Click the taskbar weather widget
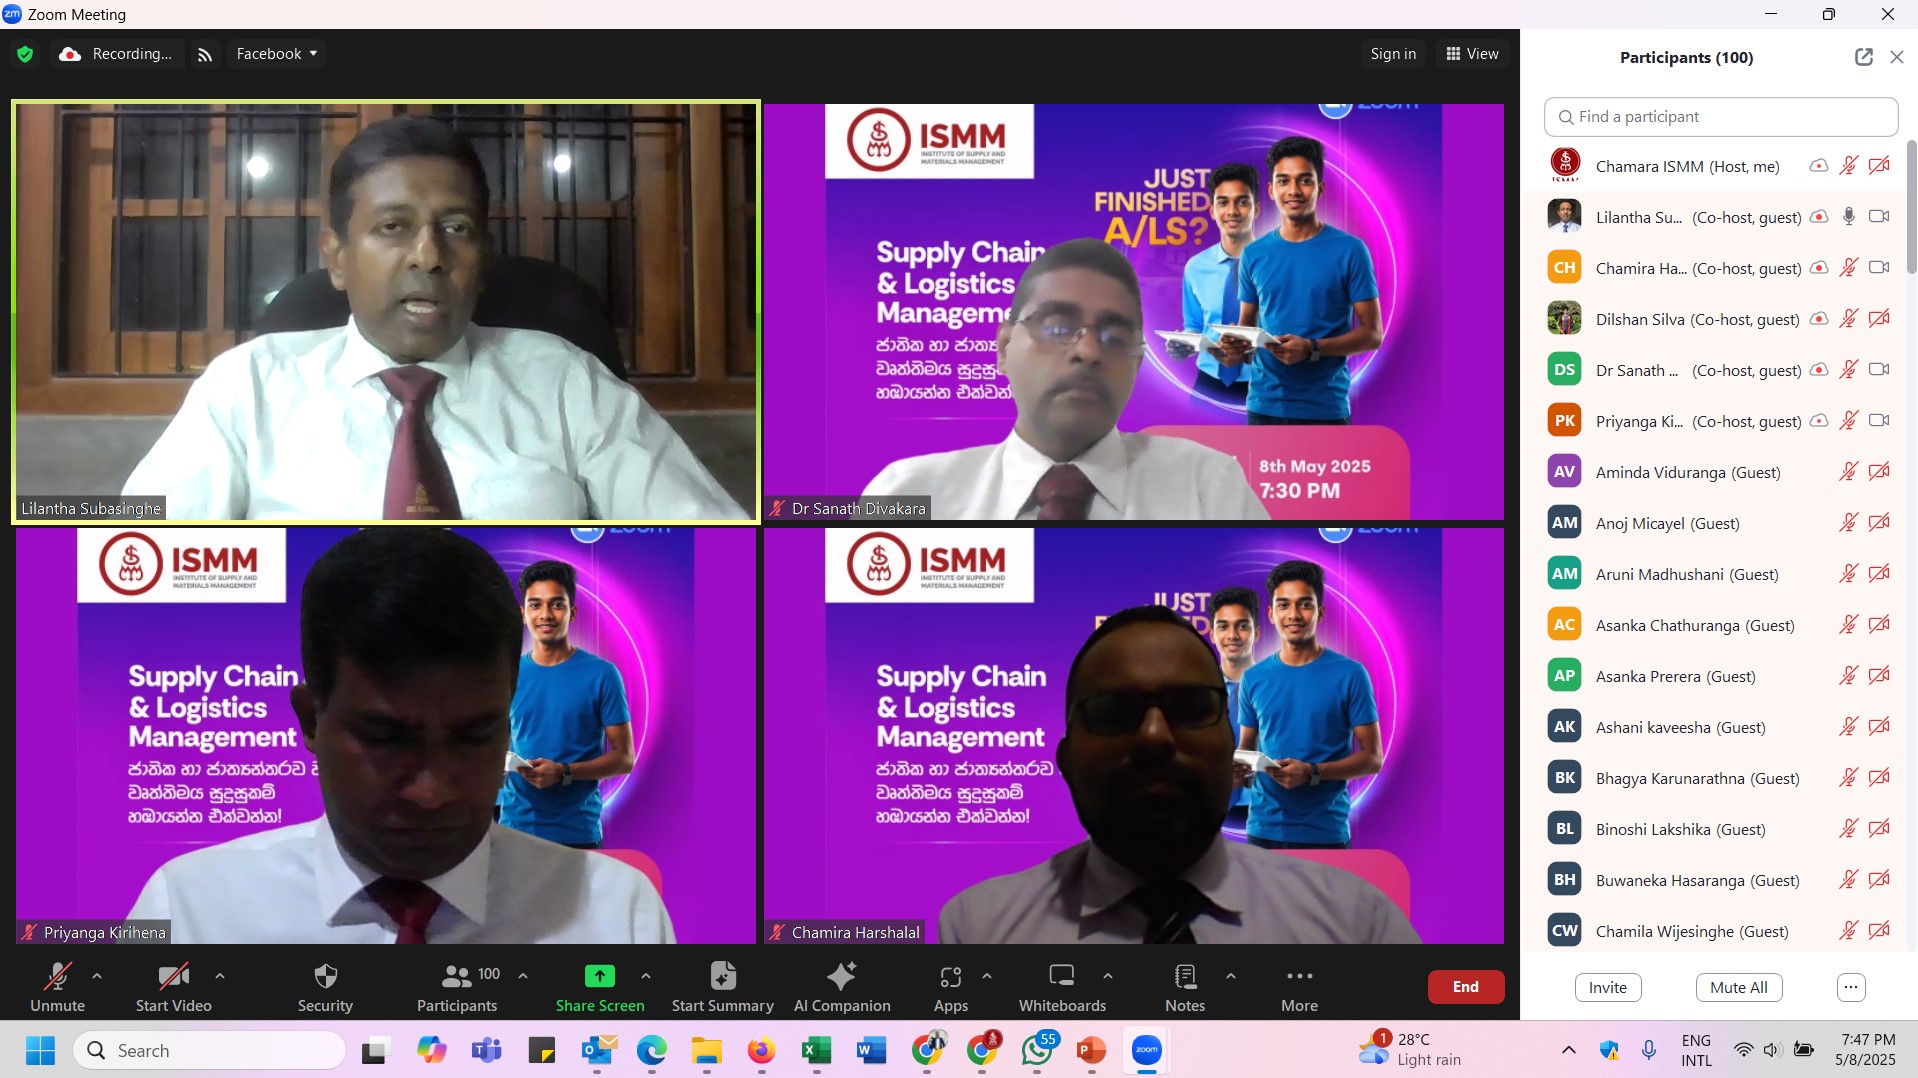The height and width of the screenshot is (1078, 1918). click(1410, 1050)
